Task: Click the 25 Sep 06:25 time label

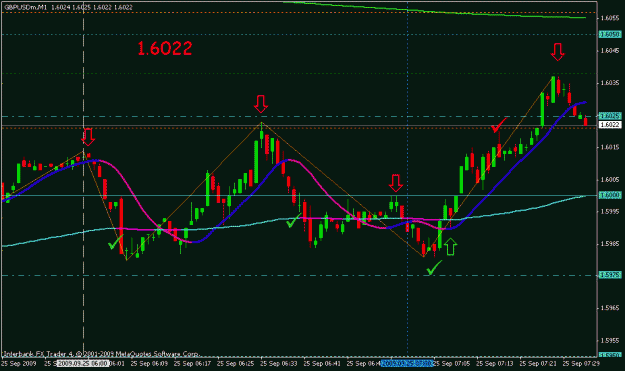Action: (235, 363)
